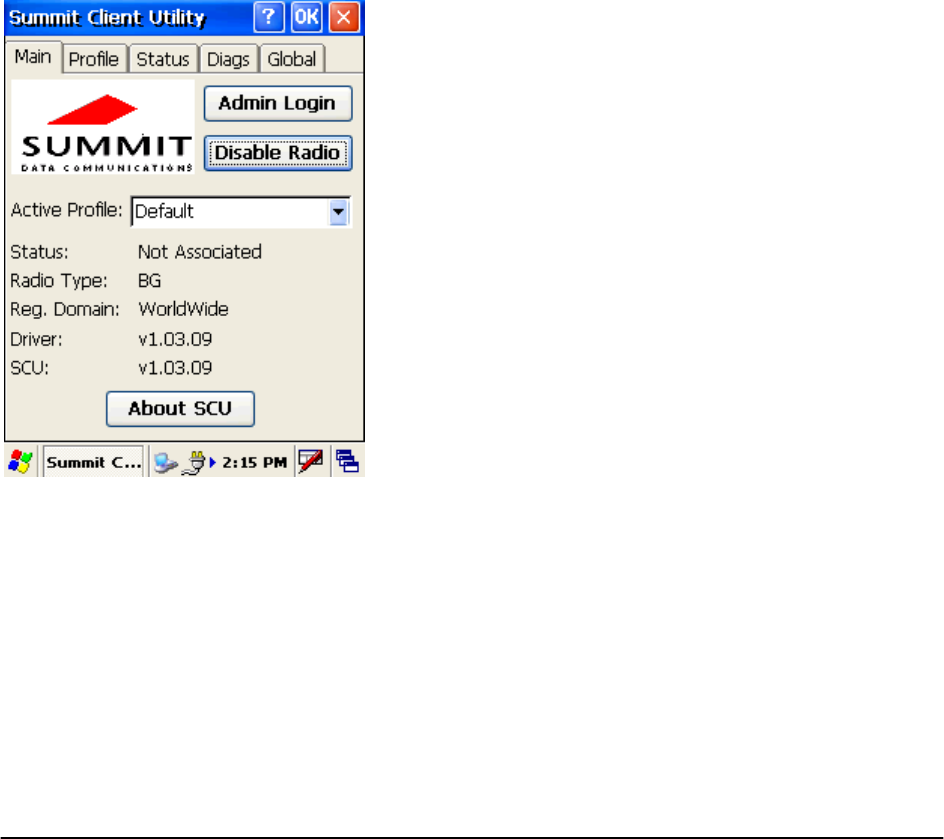Close the Summit Client Utility window

[x=344, y=17]
